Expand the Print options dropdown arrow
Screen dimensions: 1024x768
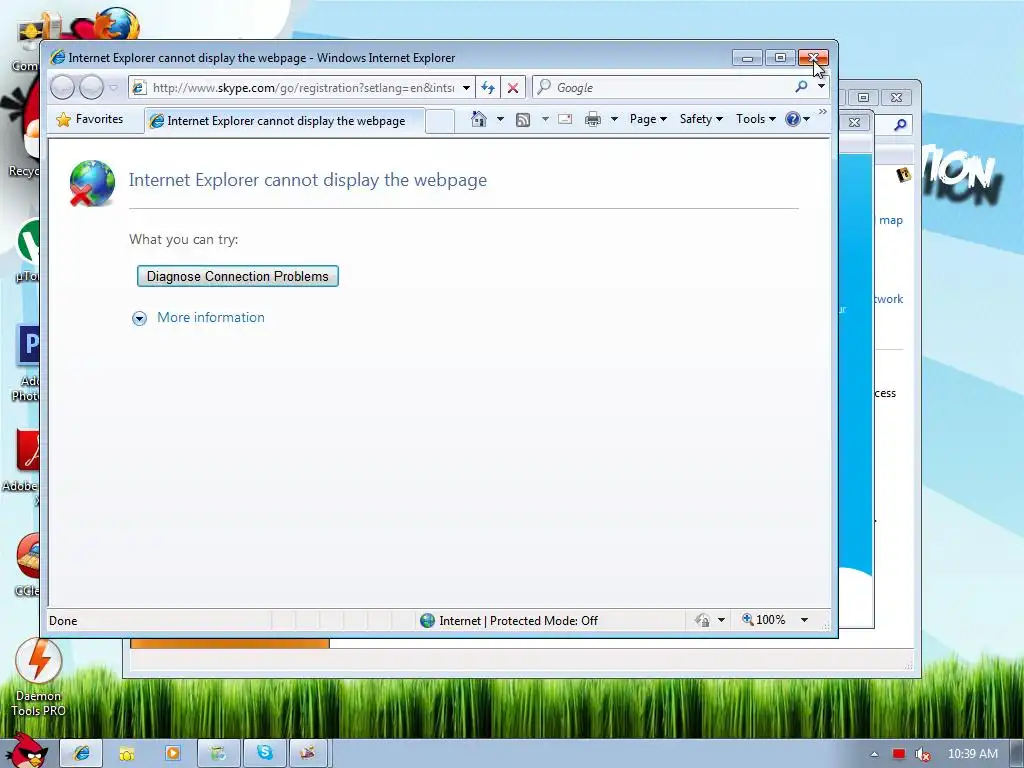614,119
